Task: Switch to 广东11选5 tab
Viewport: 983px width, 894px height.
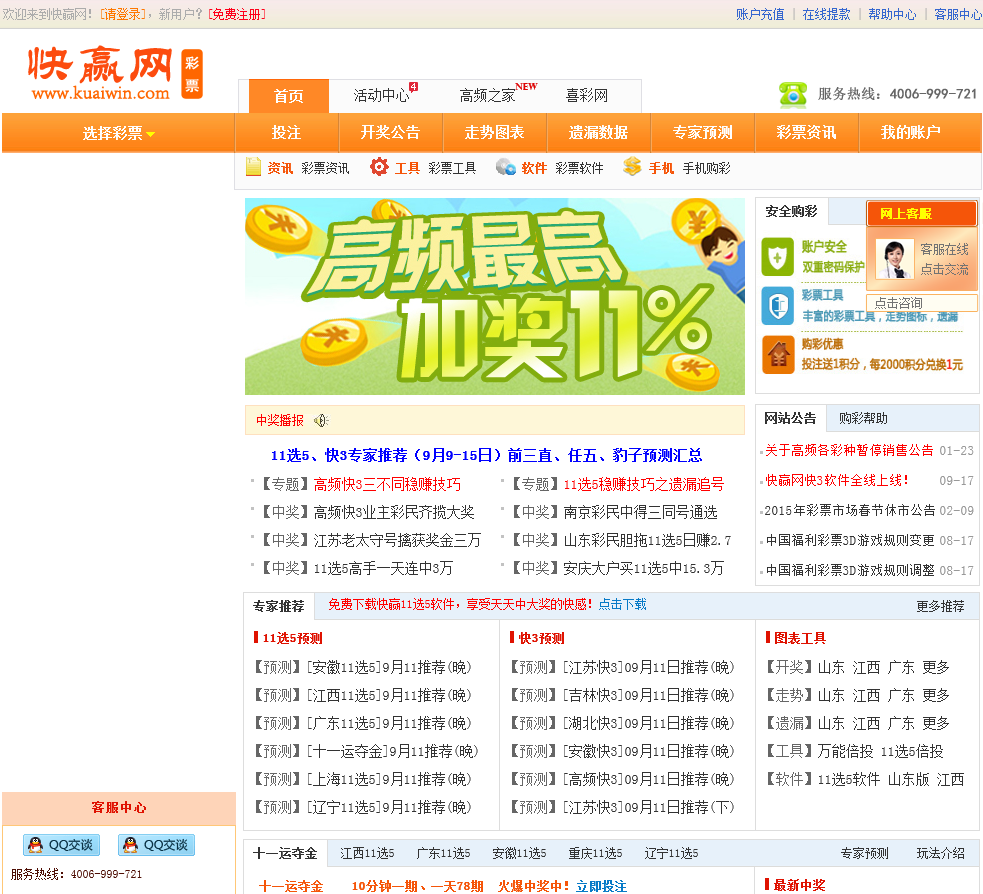Action: (443, 853)
